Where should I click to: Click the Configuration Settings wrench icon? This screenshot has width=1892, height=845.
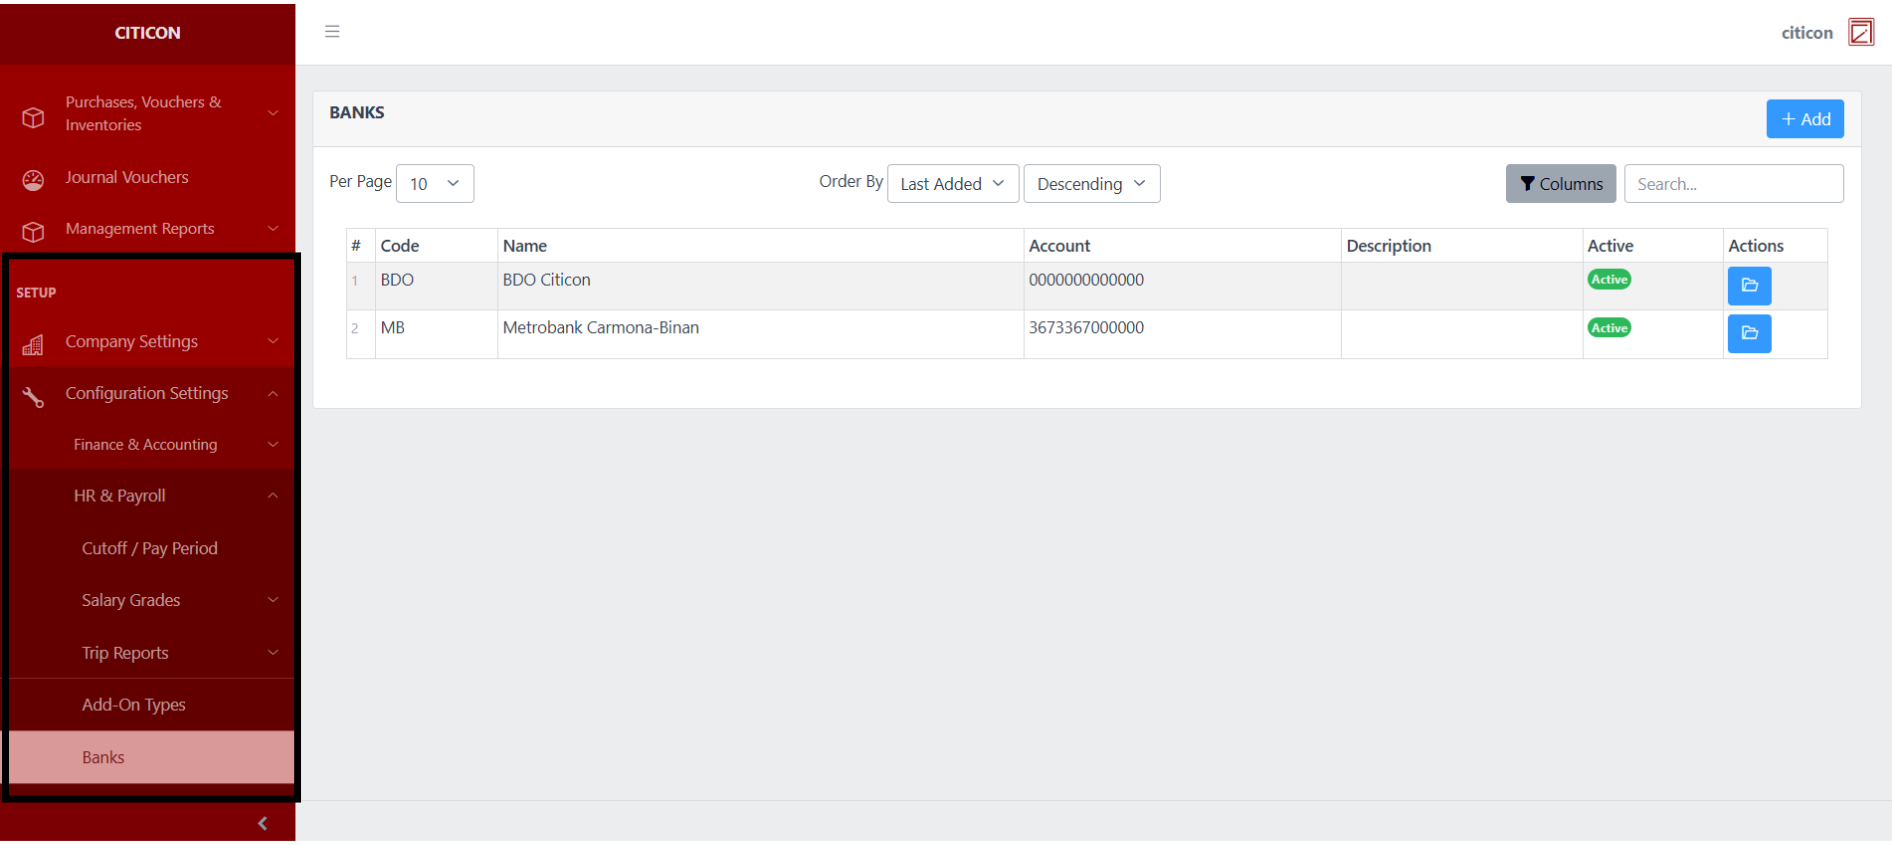33,397
